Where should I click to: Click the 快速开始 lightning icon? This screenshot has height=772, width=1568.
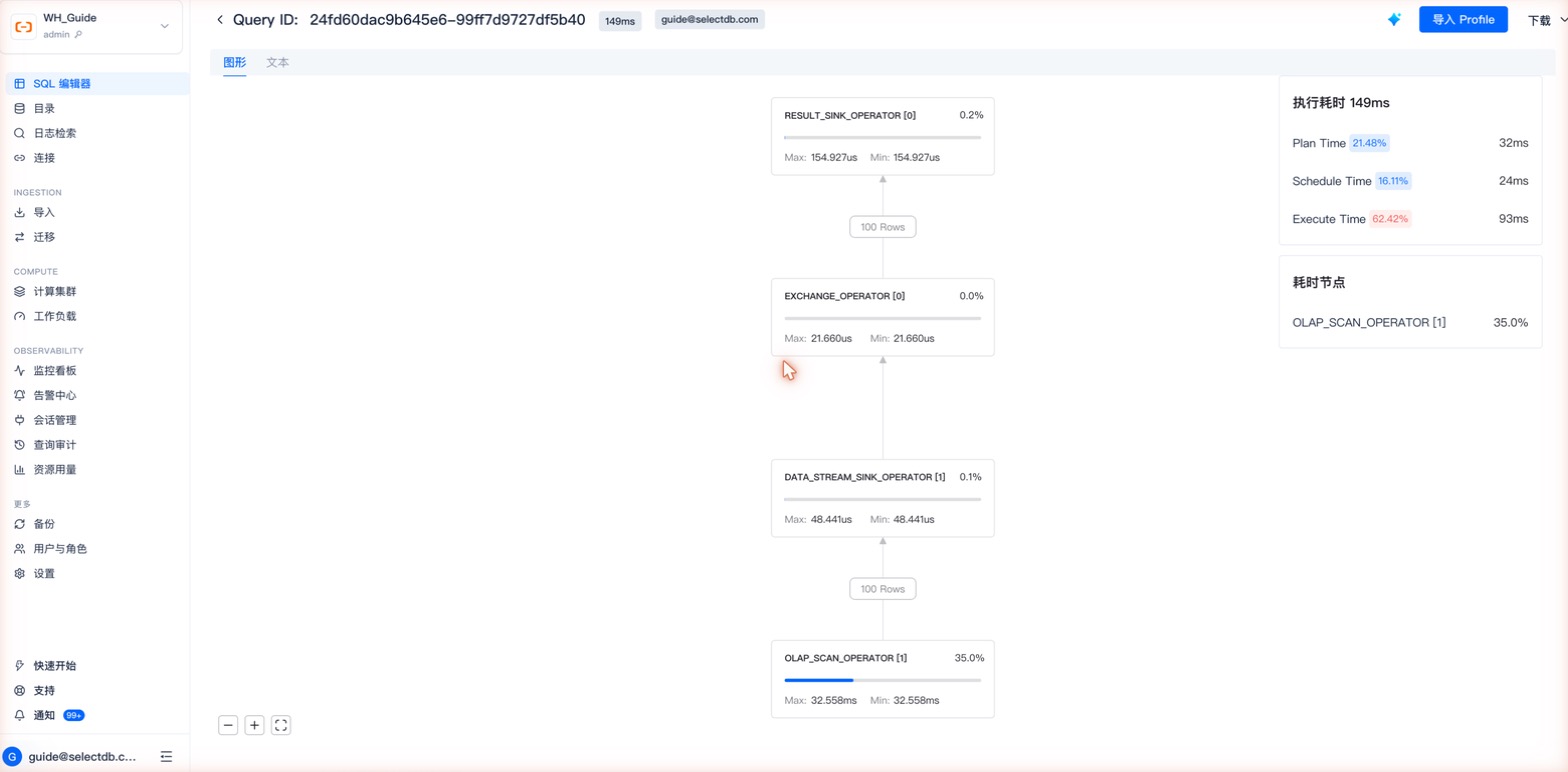coord(19,666)
